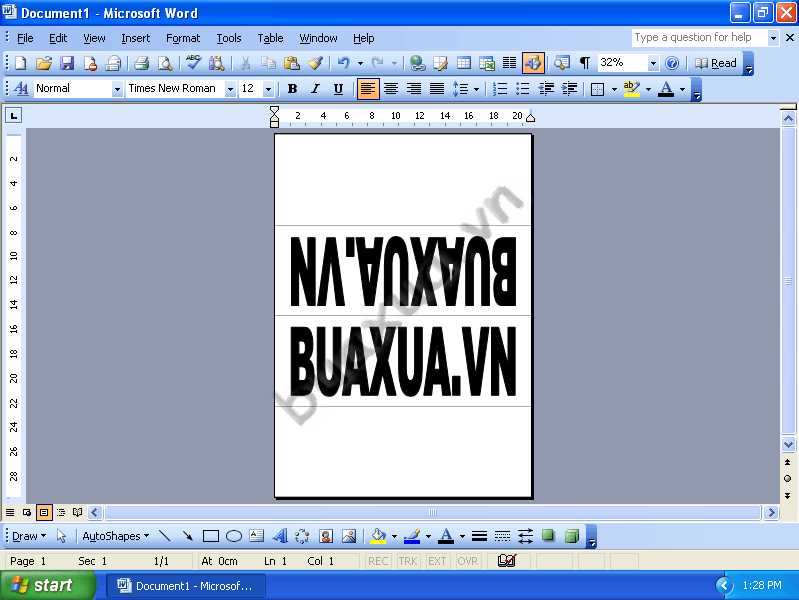
Task: Run spelling and grammar check
Action: point(193,63)
